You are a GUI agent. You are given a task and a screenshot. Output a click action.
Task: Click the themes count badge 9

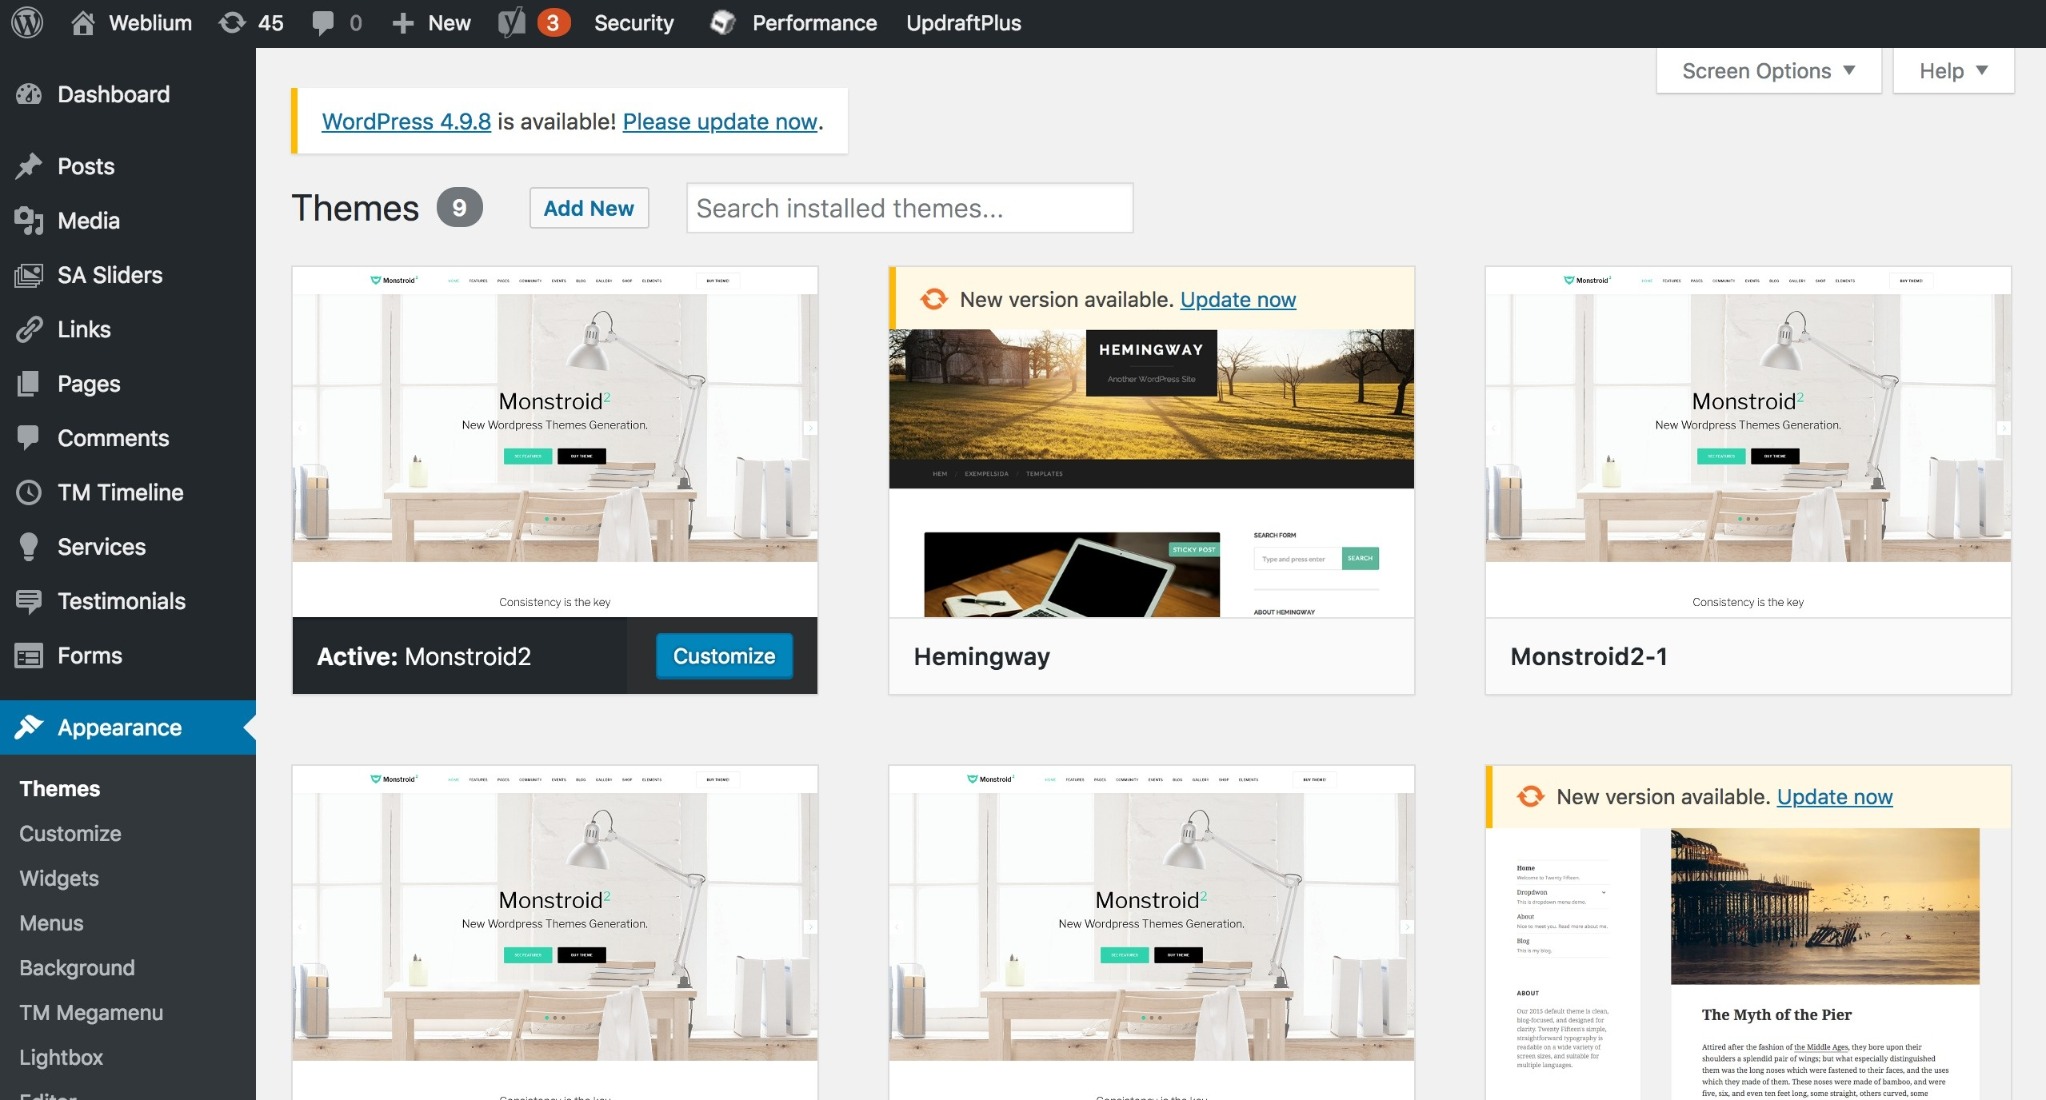click(x=459, y=208)
